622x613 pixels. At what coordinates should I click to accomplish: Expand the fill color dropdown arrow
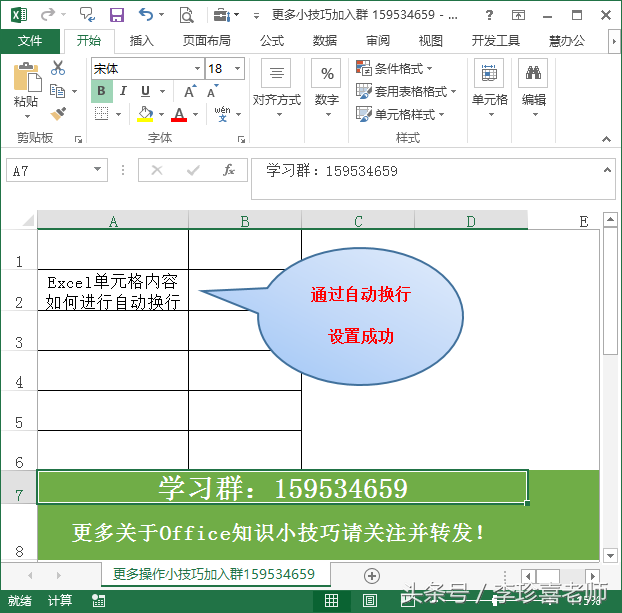[x=161, y=115]
